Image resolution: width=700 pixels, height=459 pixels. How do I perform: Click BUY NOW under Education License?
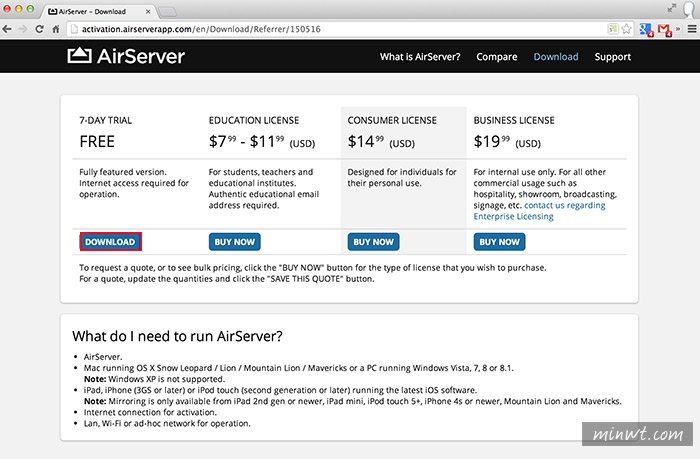click(x=234, y=242)
